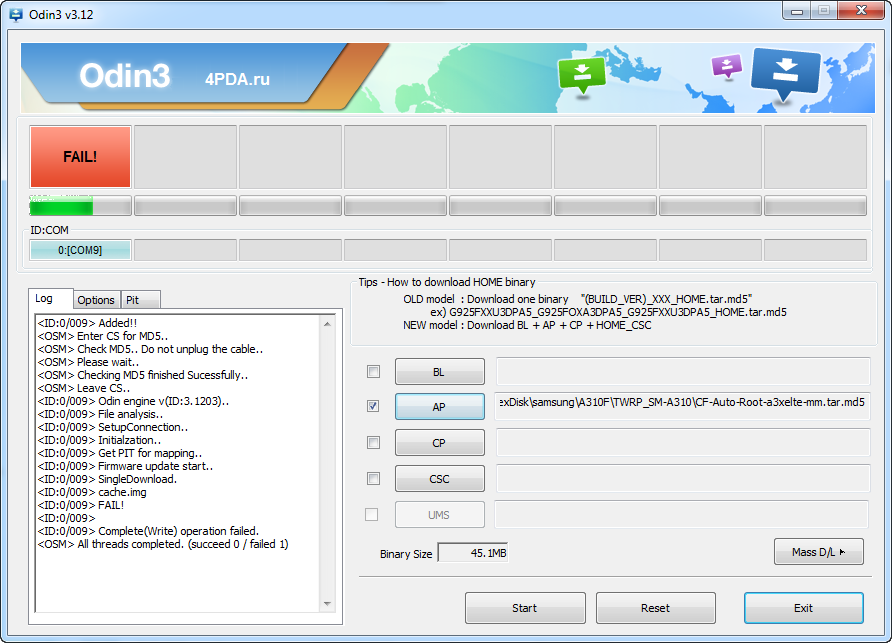Close the Odin3 window

click(x=857, y=11)
